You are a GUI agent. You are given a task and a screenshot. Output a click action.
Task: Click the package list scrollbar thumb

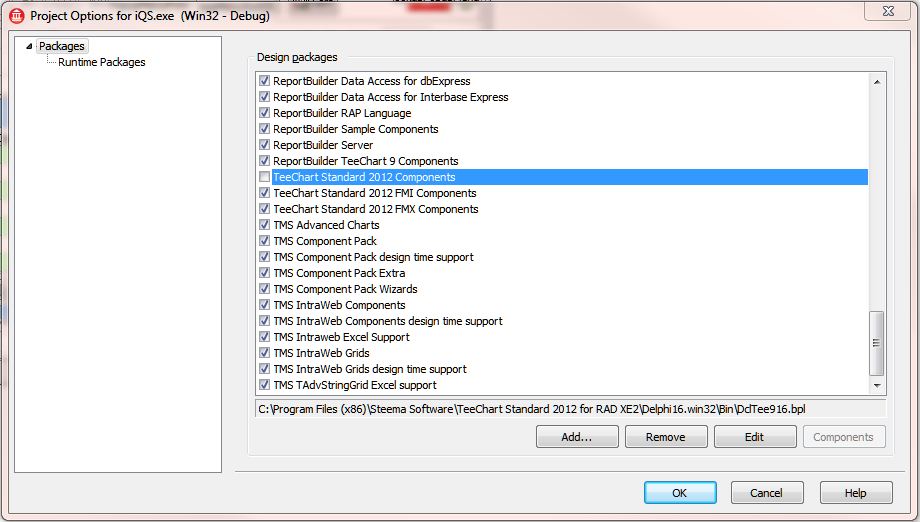coord(877,343)
